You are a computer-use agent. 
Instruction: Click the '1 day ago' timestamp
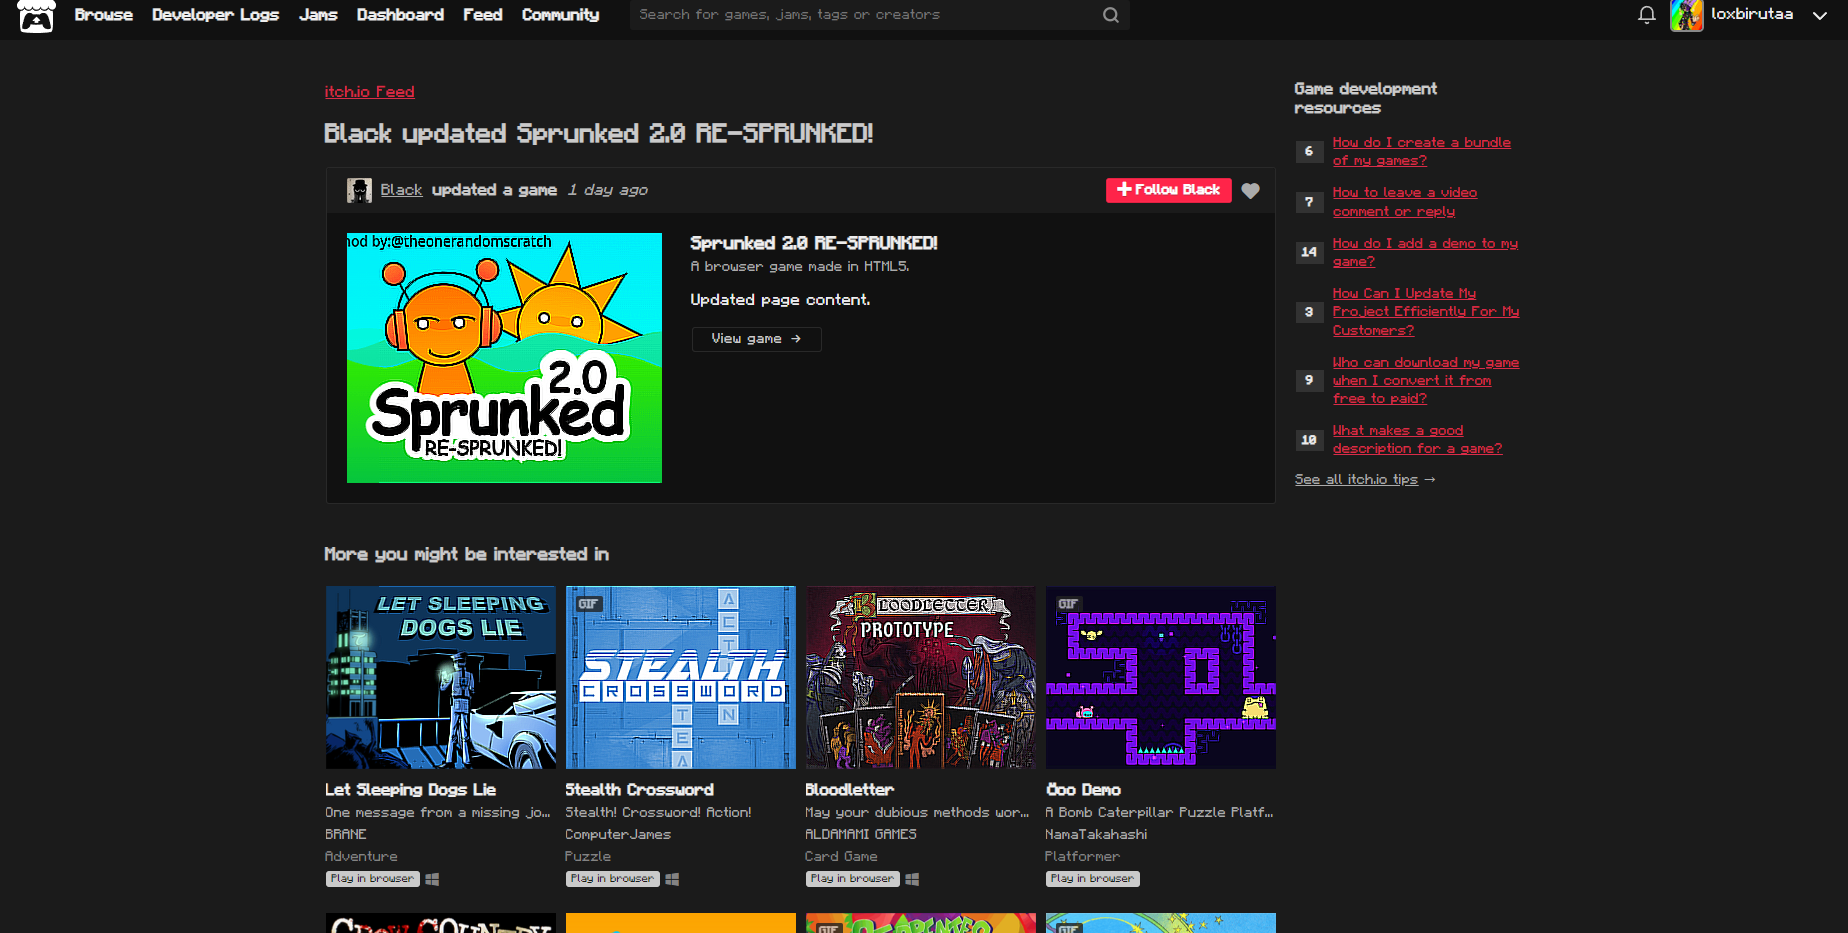click(607, 190)
